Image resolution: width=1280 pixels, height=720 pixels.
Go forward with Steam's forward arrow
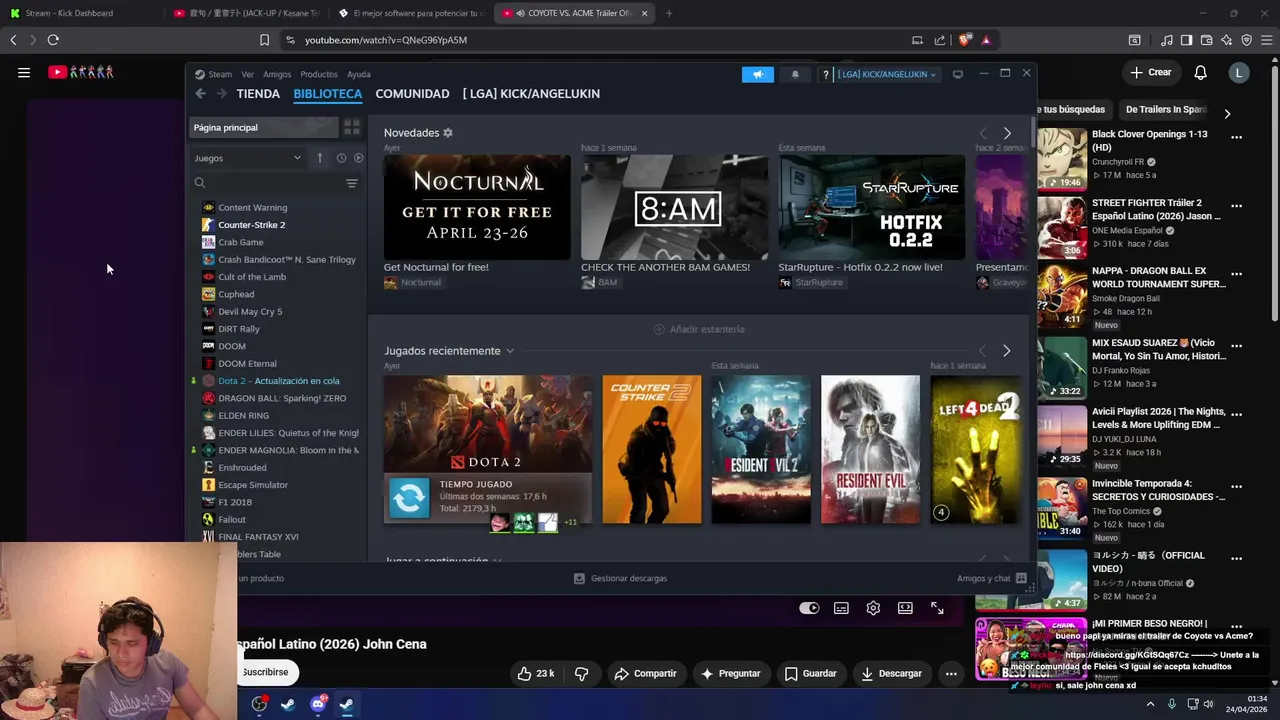[221, 93]
